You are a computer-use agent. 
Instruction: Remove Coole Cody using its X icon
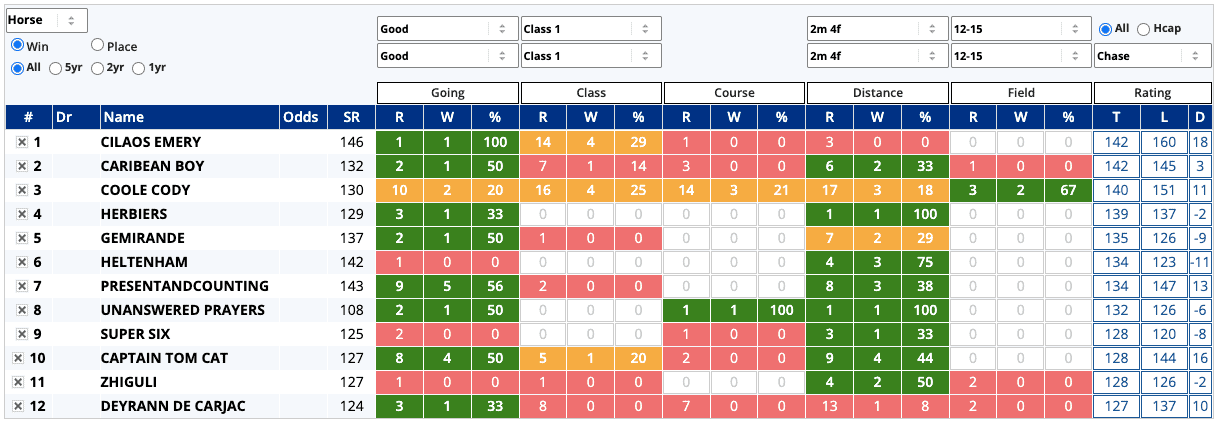tap(21, 190)
